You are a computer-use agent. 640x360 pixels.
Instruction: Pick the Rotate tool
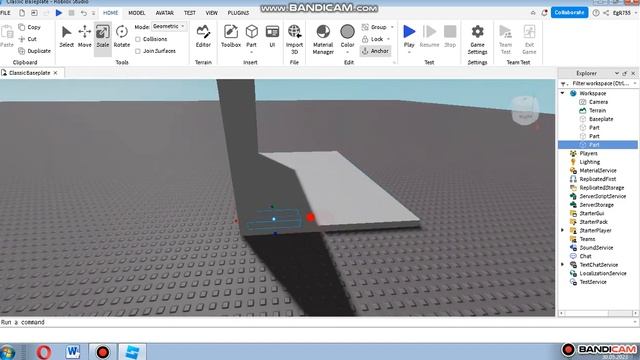(122, 36)
